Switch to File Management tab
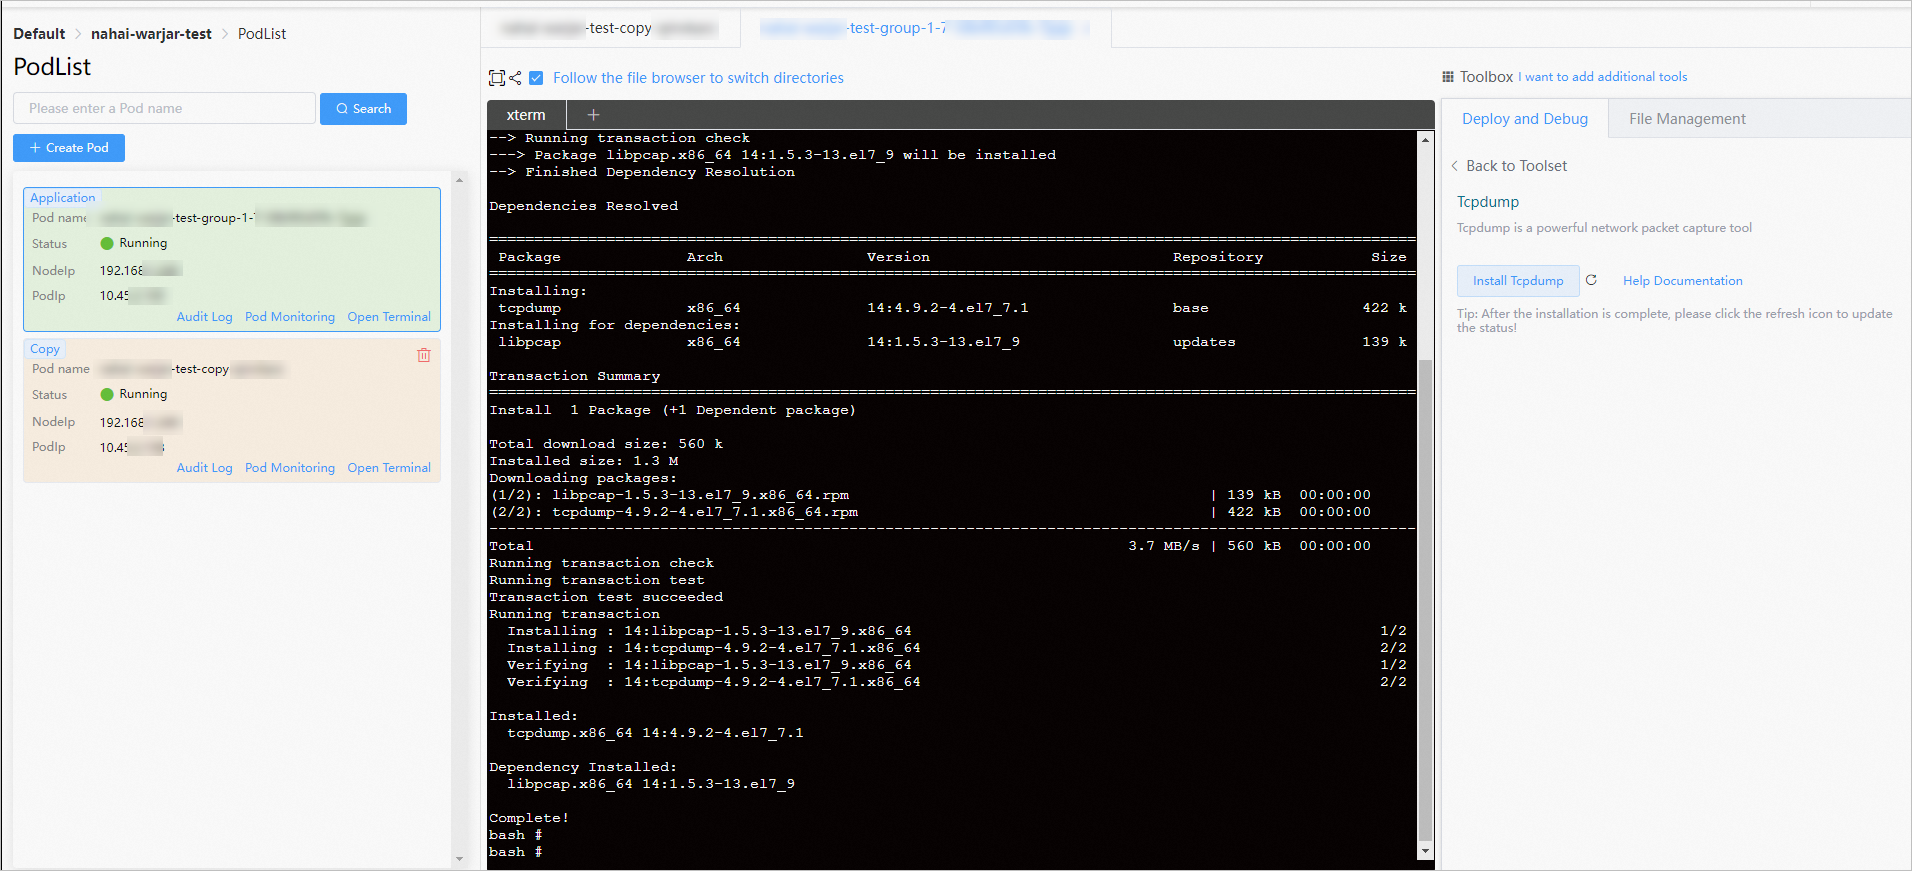Image resolution: width=1912 pixels, height=871 pixels. [1687, 119]
